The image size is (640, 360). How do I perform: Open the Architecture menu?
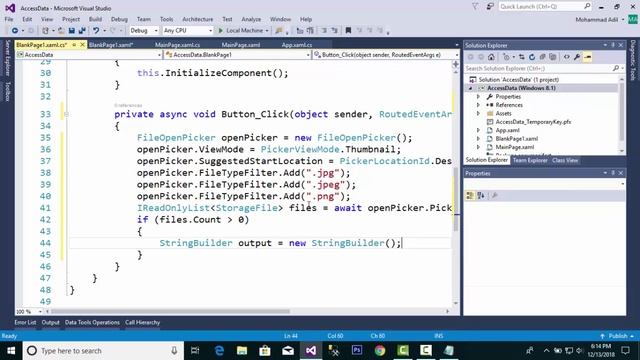(x=198, y=19)
